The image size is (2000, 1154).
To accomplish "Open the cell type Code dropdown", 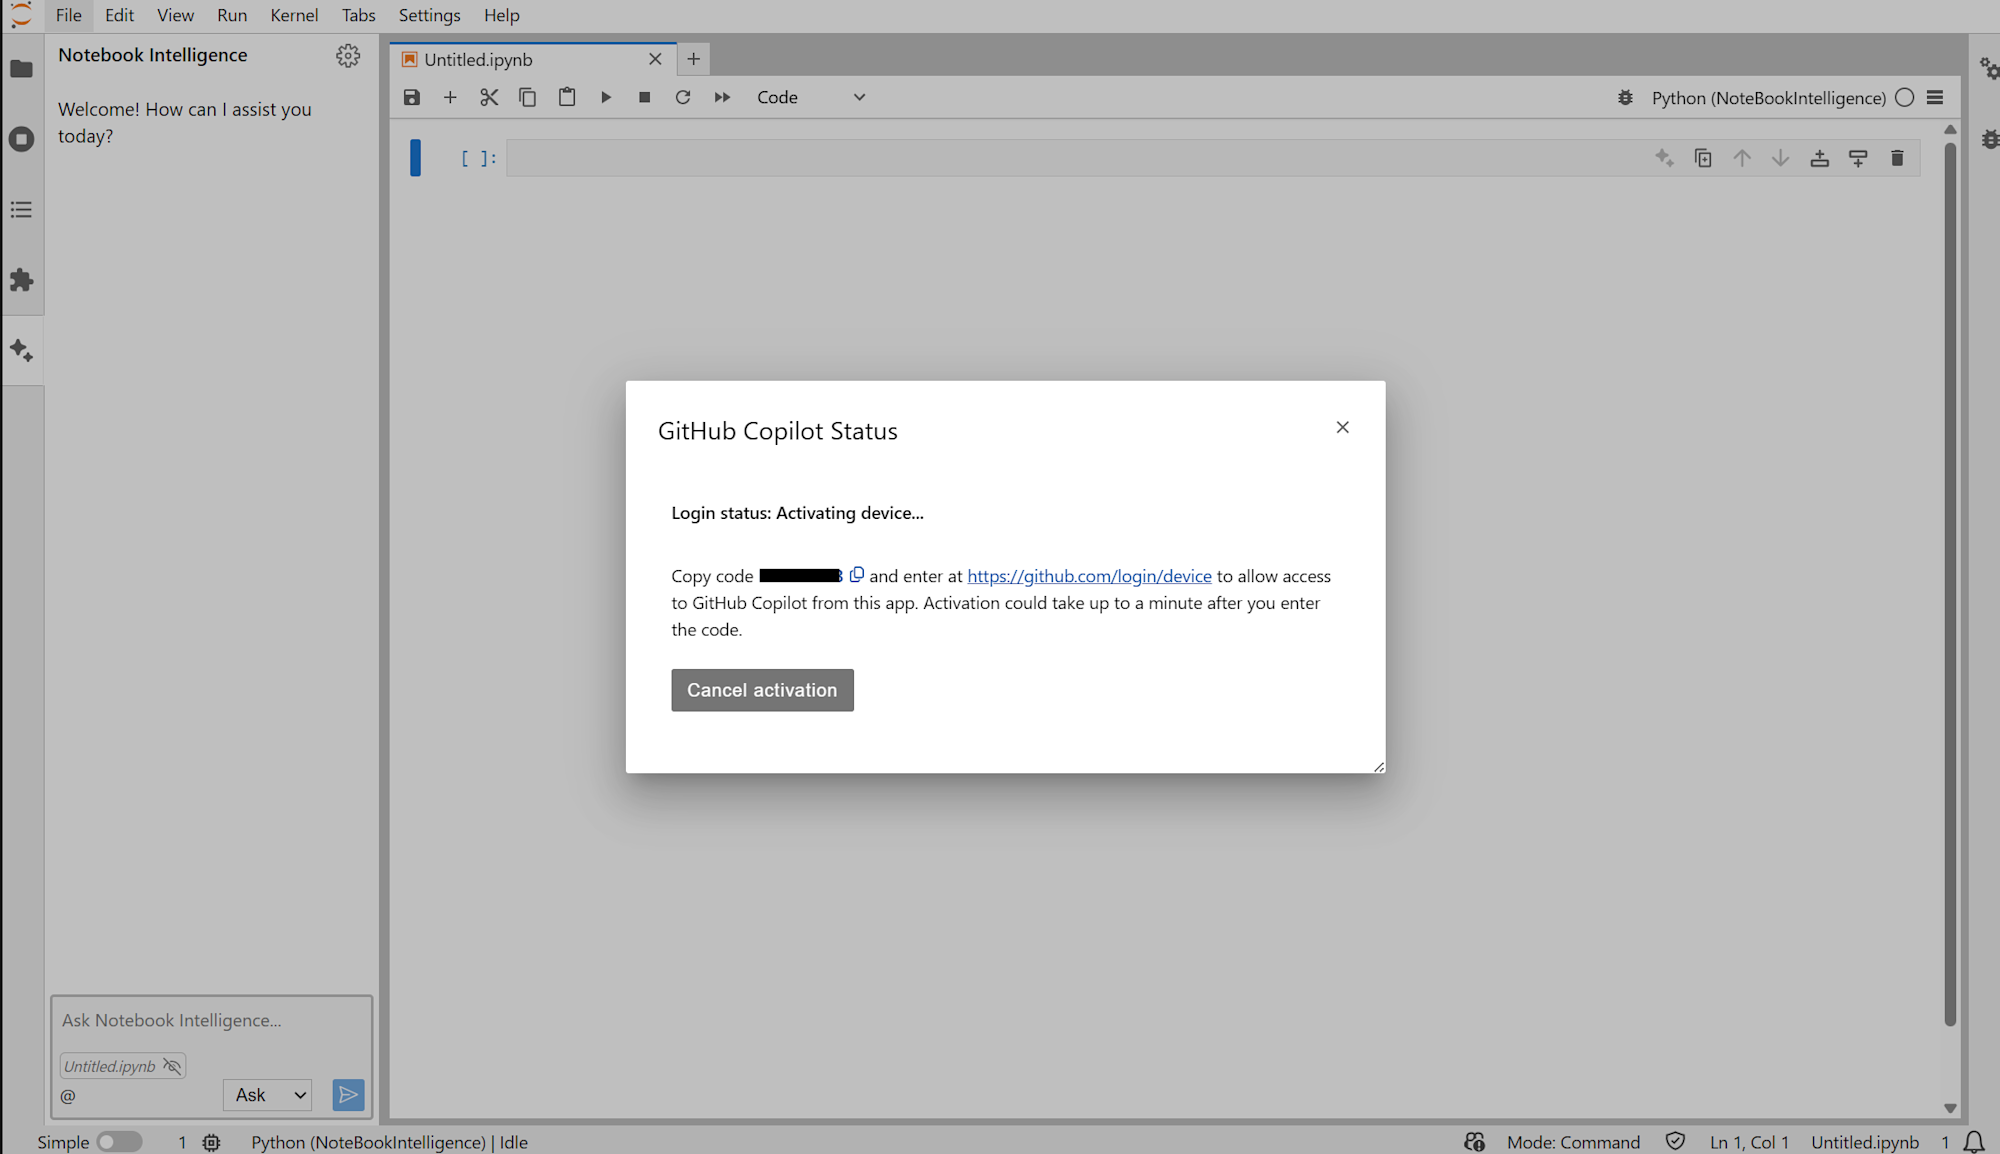I will point(811,97).
